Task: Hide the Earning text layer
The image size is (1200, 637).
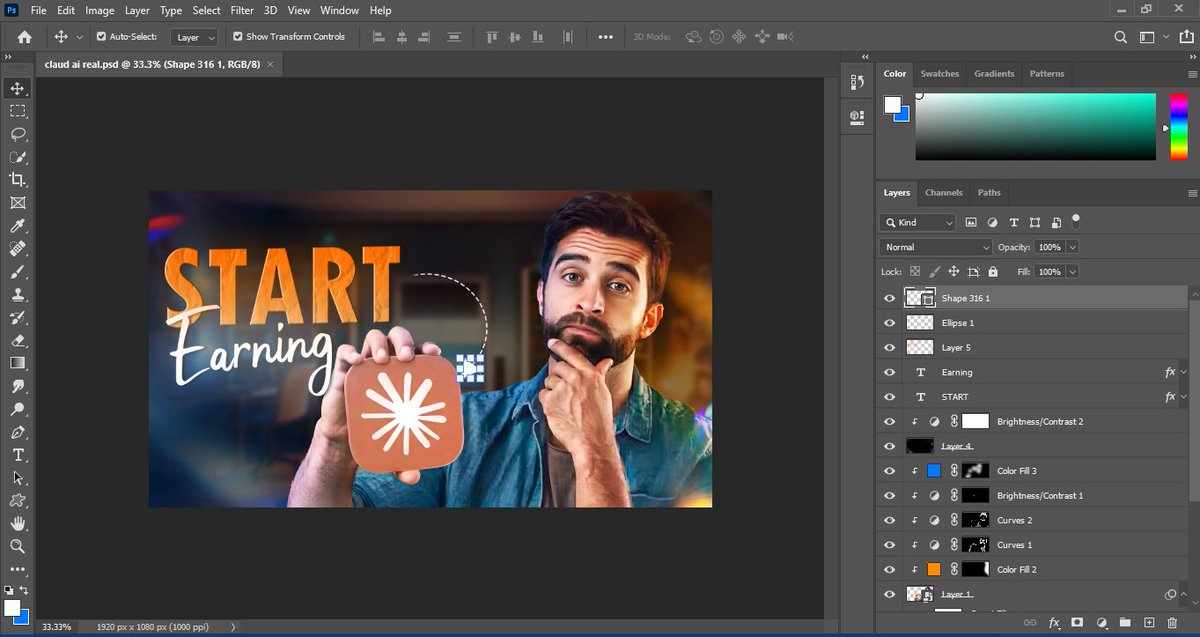Action: [890, 372]
